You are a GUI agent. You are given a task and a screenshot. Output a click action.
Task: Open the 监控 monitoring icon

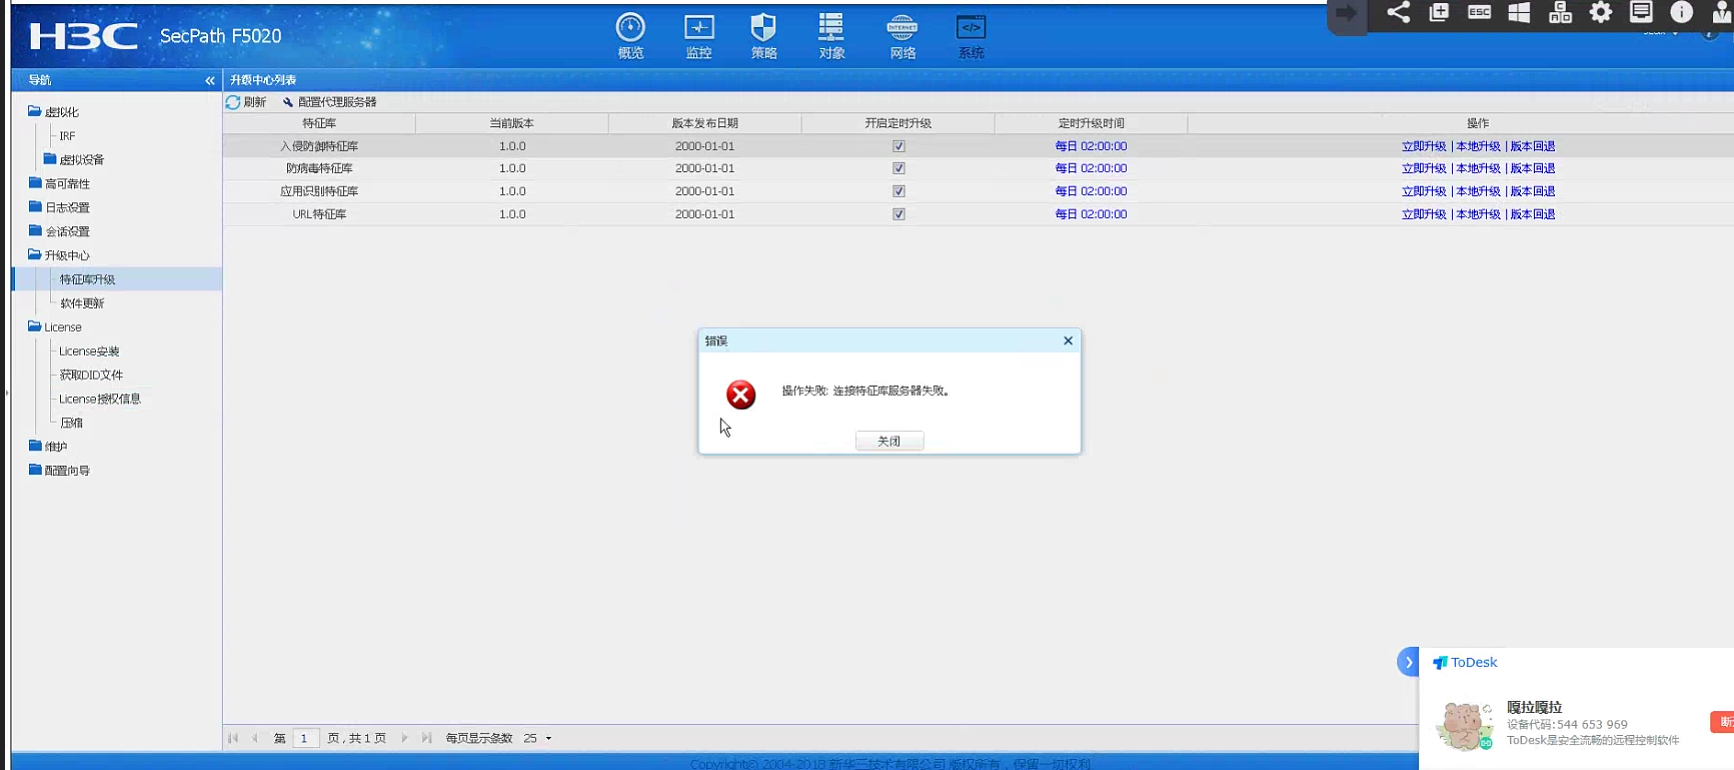[698, 28]
